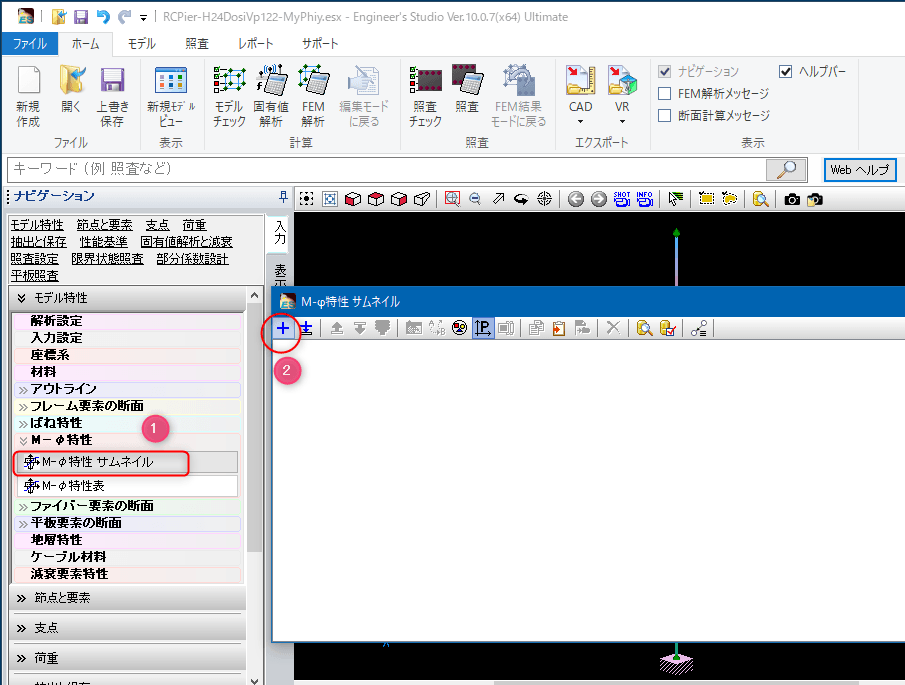Switch to the モデル ribbon tab
Image resolution: width=905 pixels, height=685 pixels.
point(141,44)
